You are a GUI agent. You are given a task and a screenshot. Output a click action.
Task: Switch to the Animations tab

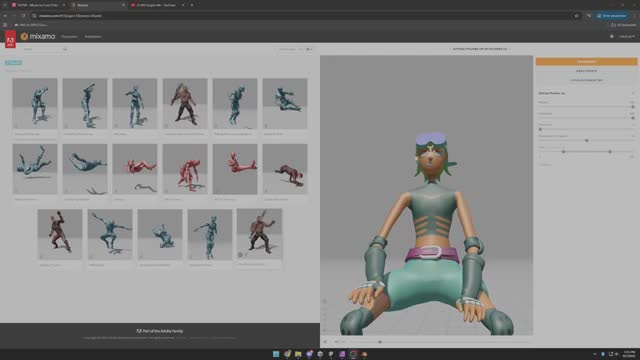[x=93, y=36]
